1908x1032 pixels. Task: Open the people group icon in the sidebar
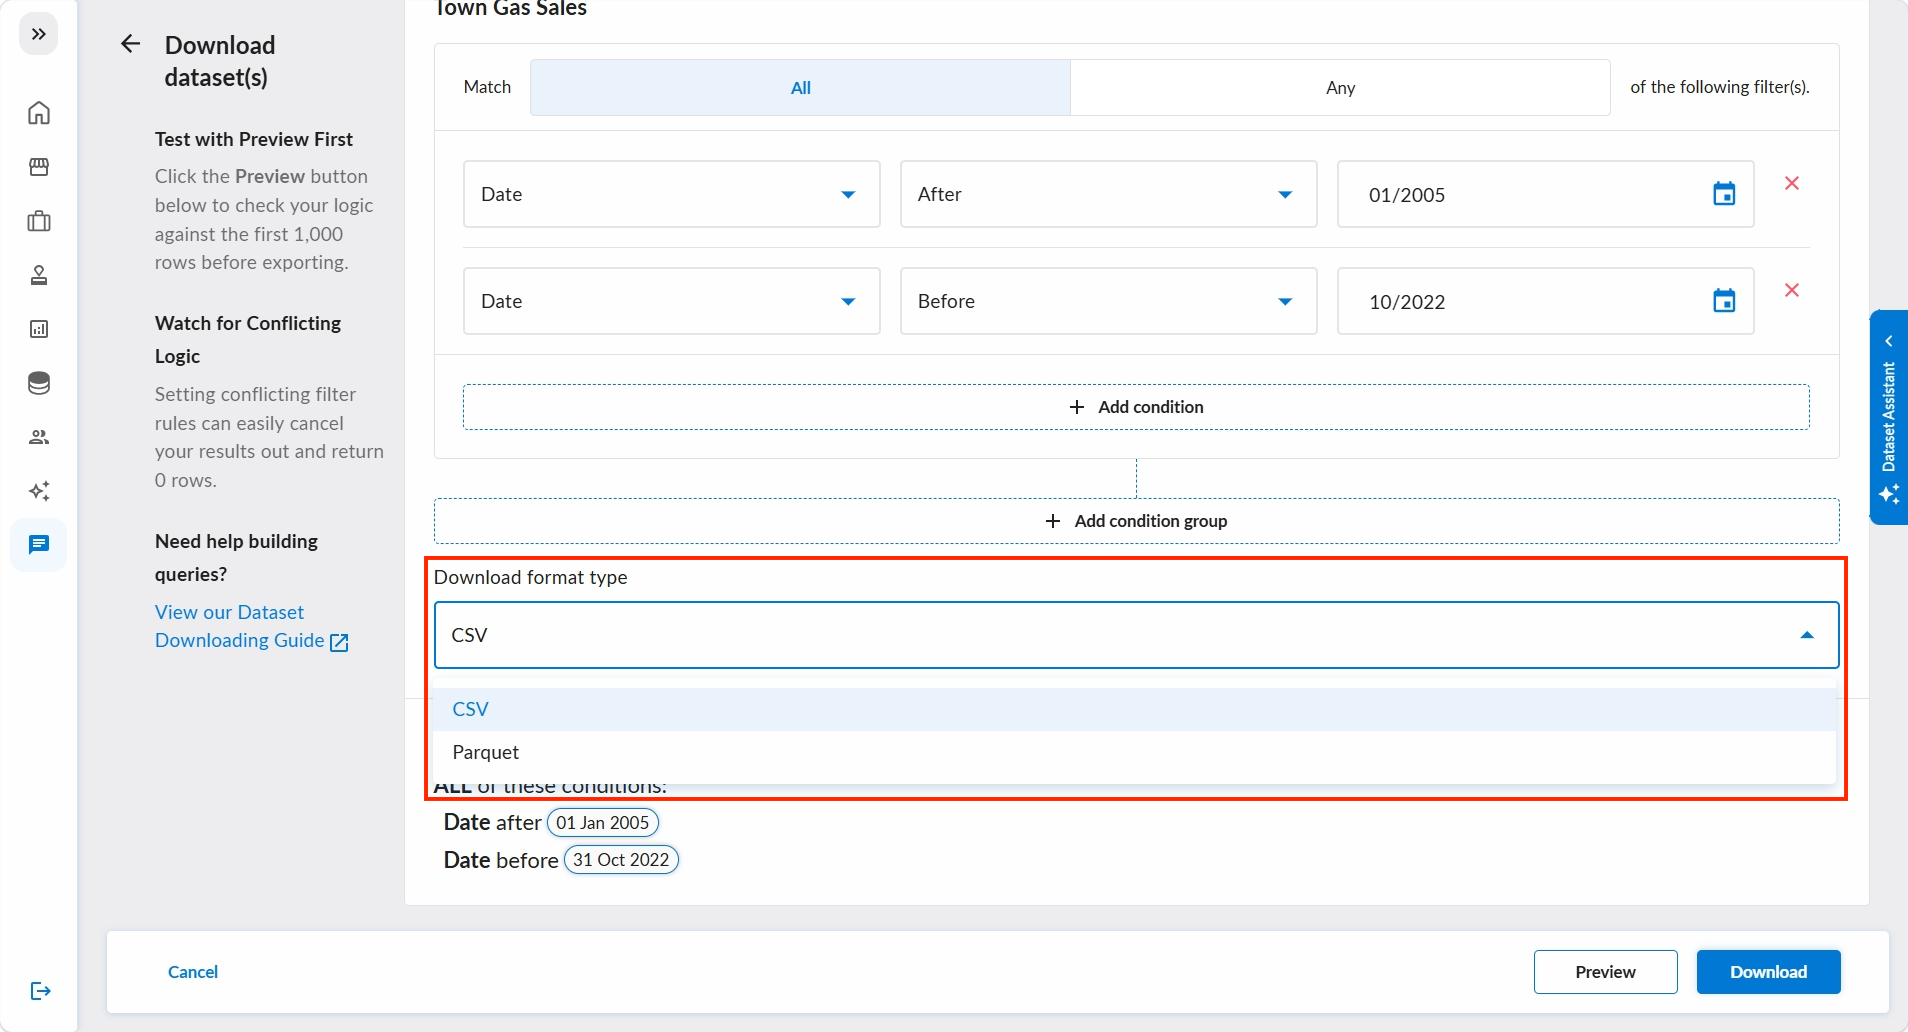pos(39,437)
